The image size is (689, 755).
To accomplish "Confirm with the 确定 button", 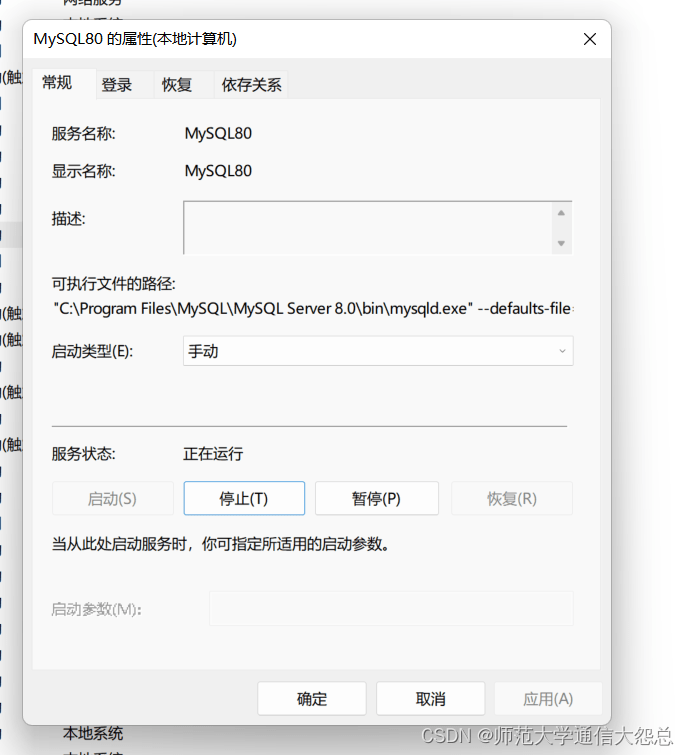I will (x=312, y=699).
